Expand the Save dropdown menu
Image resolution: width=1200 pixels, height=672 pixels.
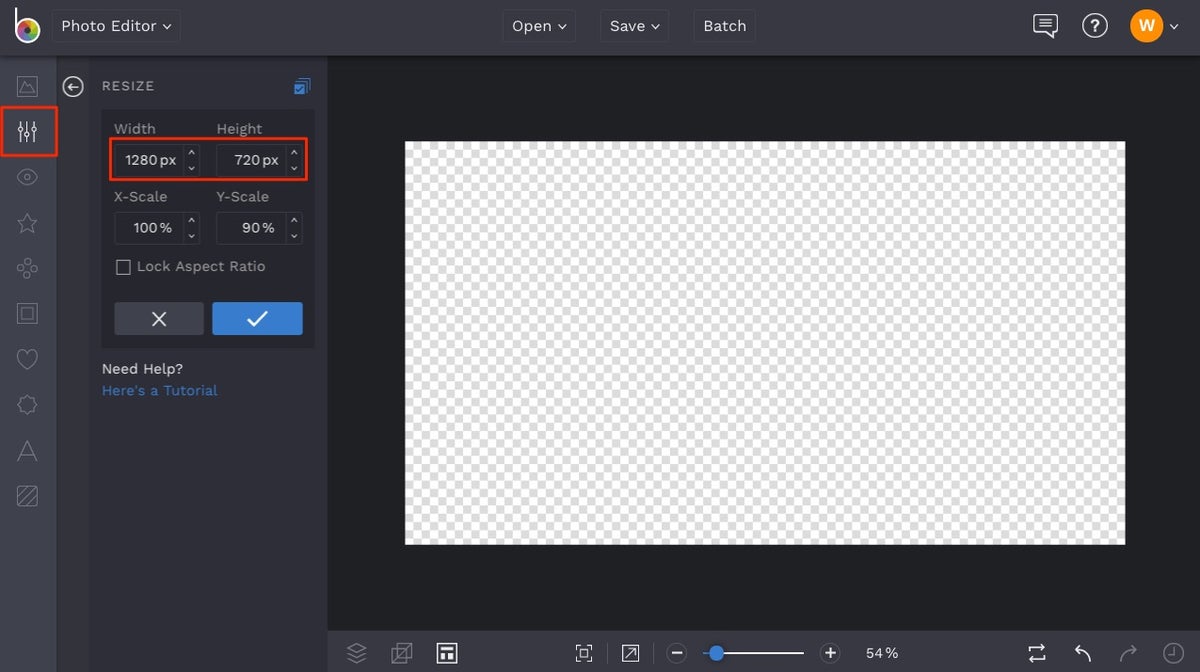coord(634,26)
